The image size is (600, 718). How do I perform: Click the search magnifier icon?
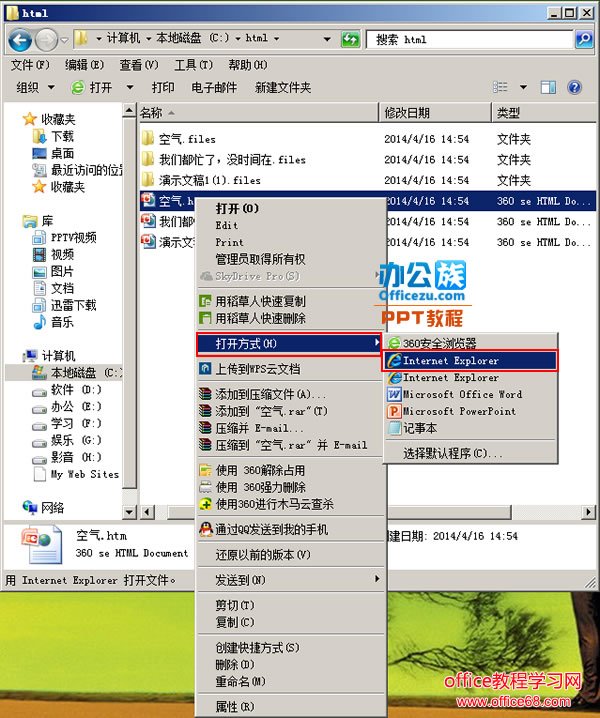coord(584,39)
